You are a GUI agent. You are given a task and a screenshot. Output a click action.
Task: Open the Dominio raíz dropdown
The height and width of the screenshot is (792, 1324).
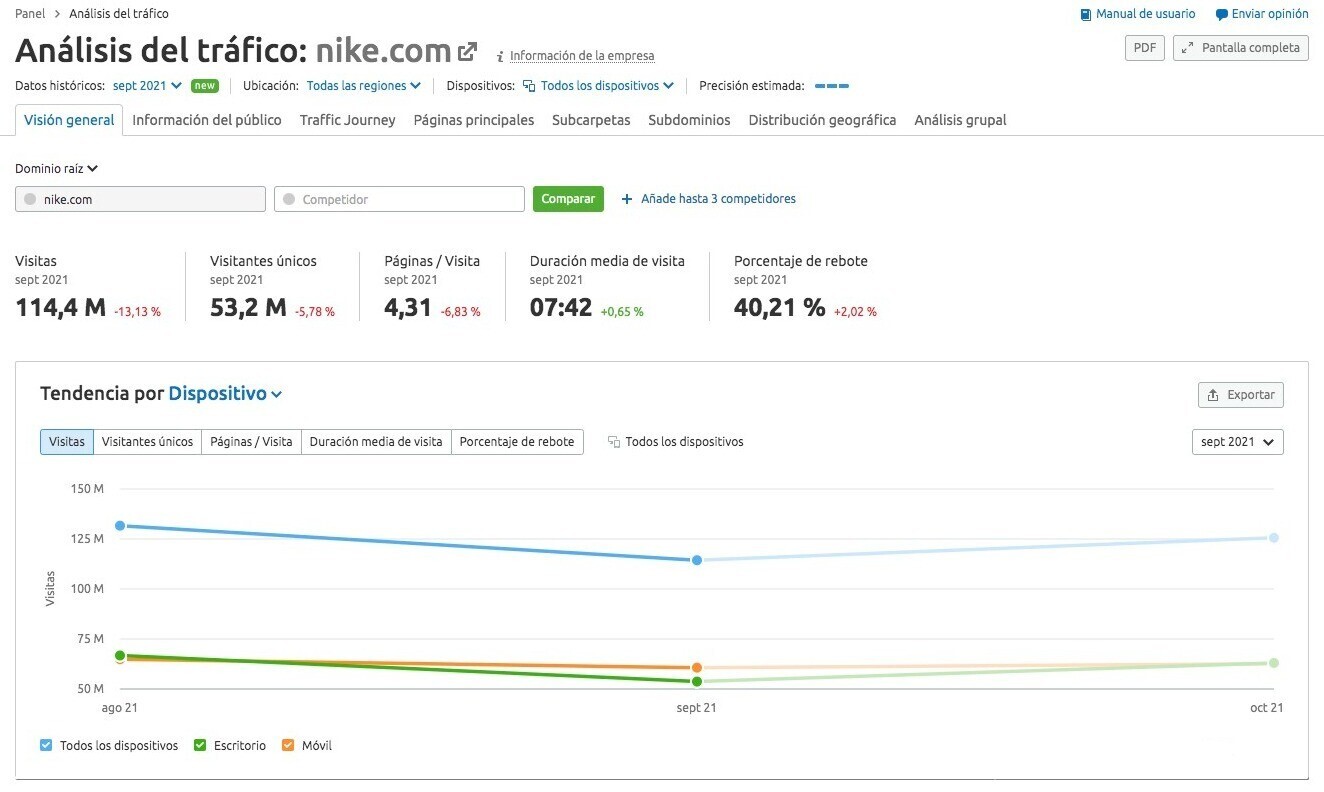[57, 169]
